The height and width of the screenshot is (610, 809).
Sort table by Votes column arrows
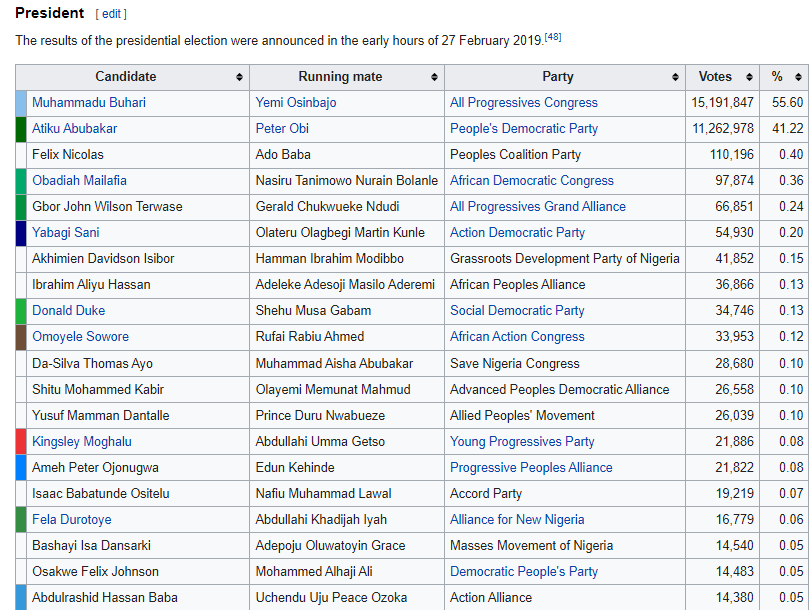click(749, 77)
